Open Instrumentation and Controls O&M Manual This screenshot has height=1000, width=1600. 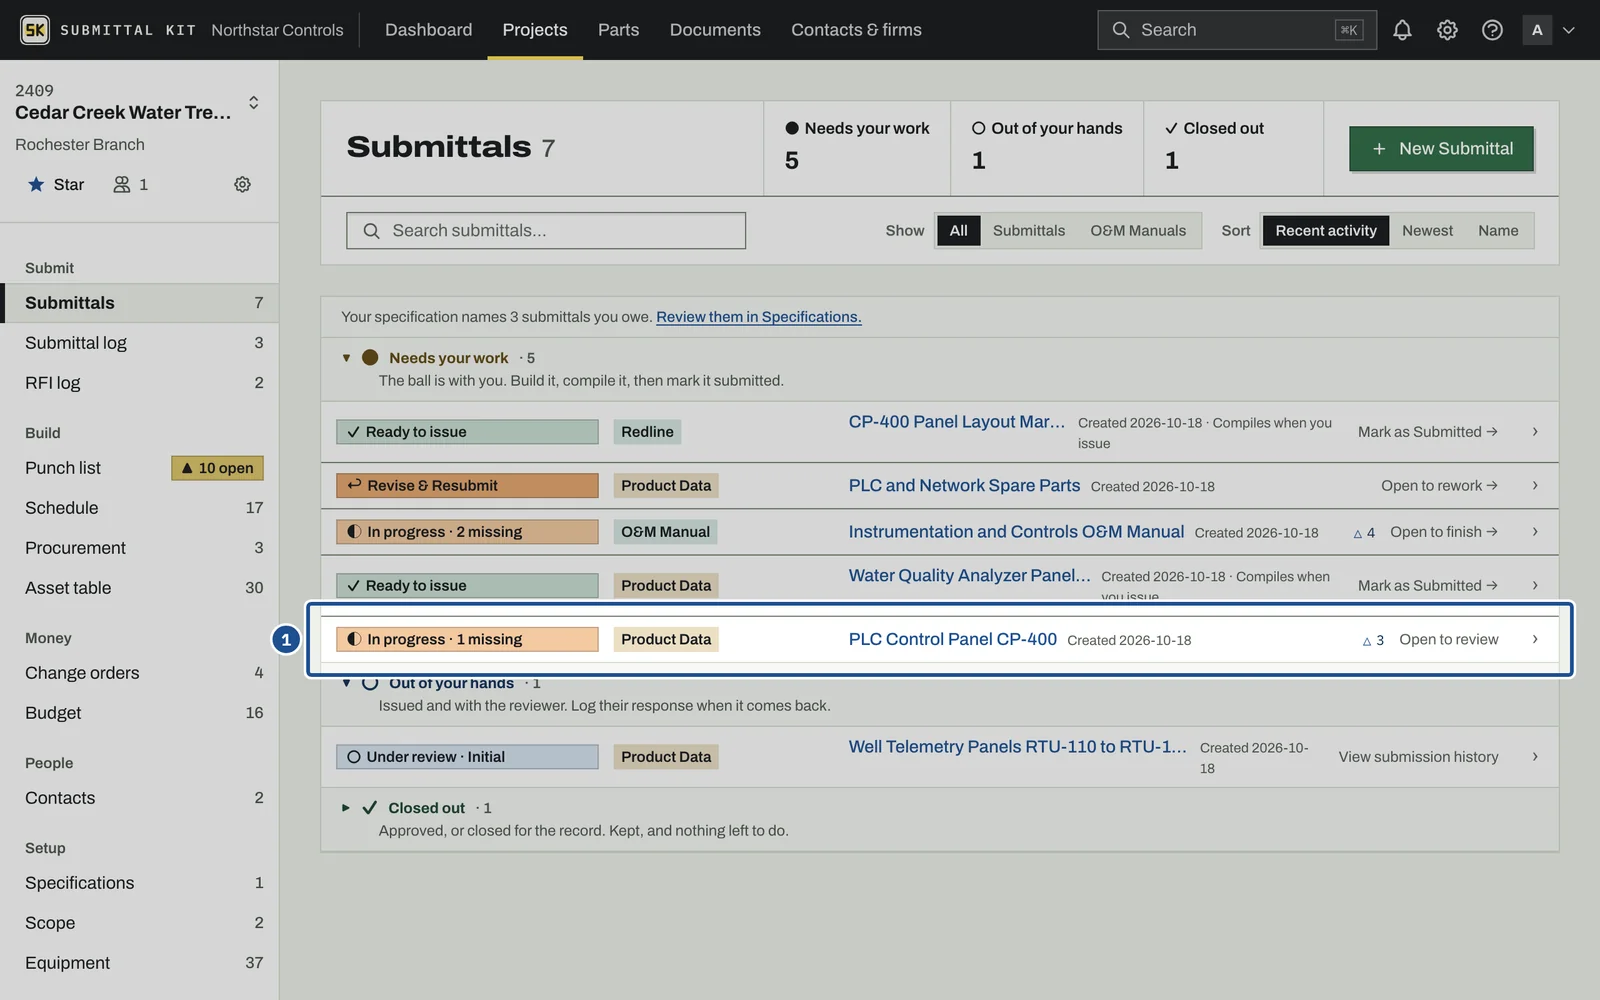click(1016, 532)
